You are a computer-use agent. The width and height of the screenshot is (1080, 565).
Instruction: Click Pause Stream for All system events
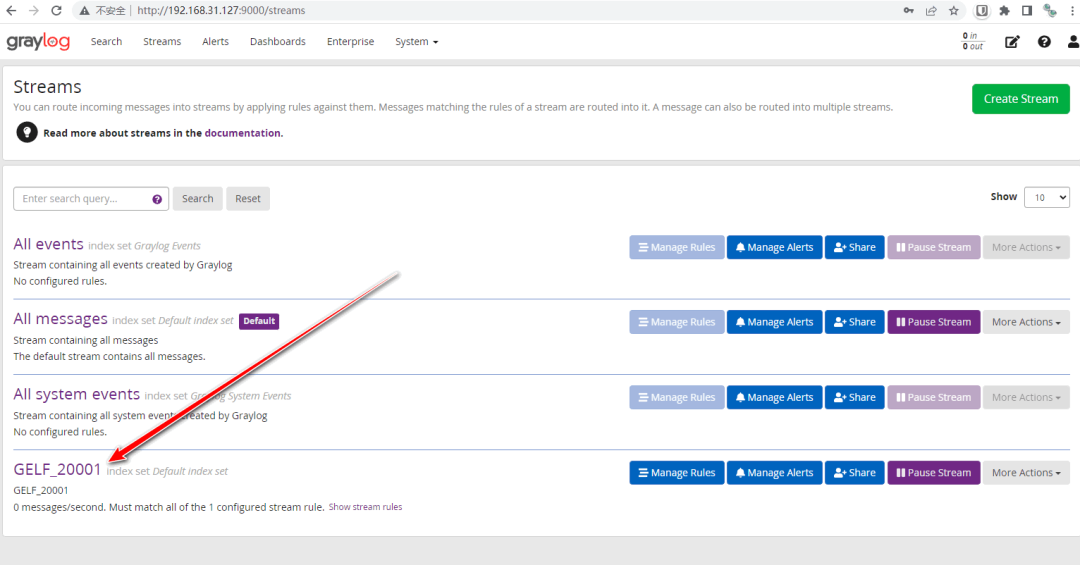tap(934, 397)
